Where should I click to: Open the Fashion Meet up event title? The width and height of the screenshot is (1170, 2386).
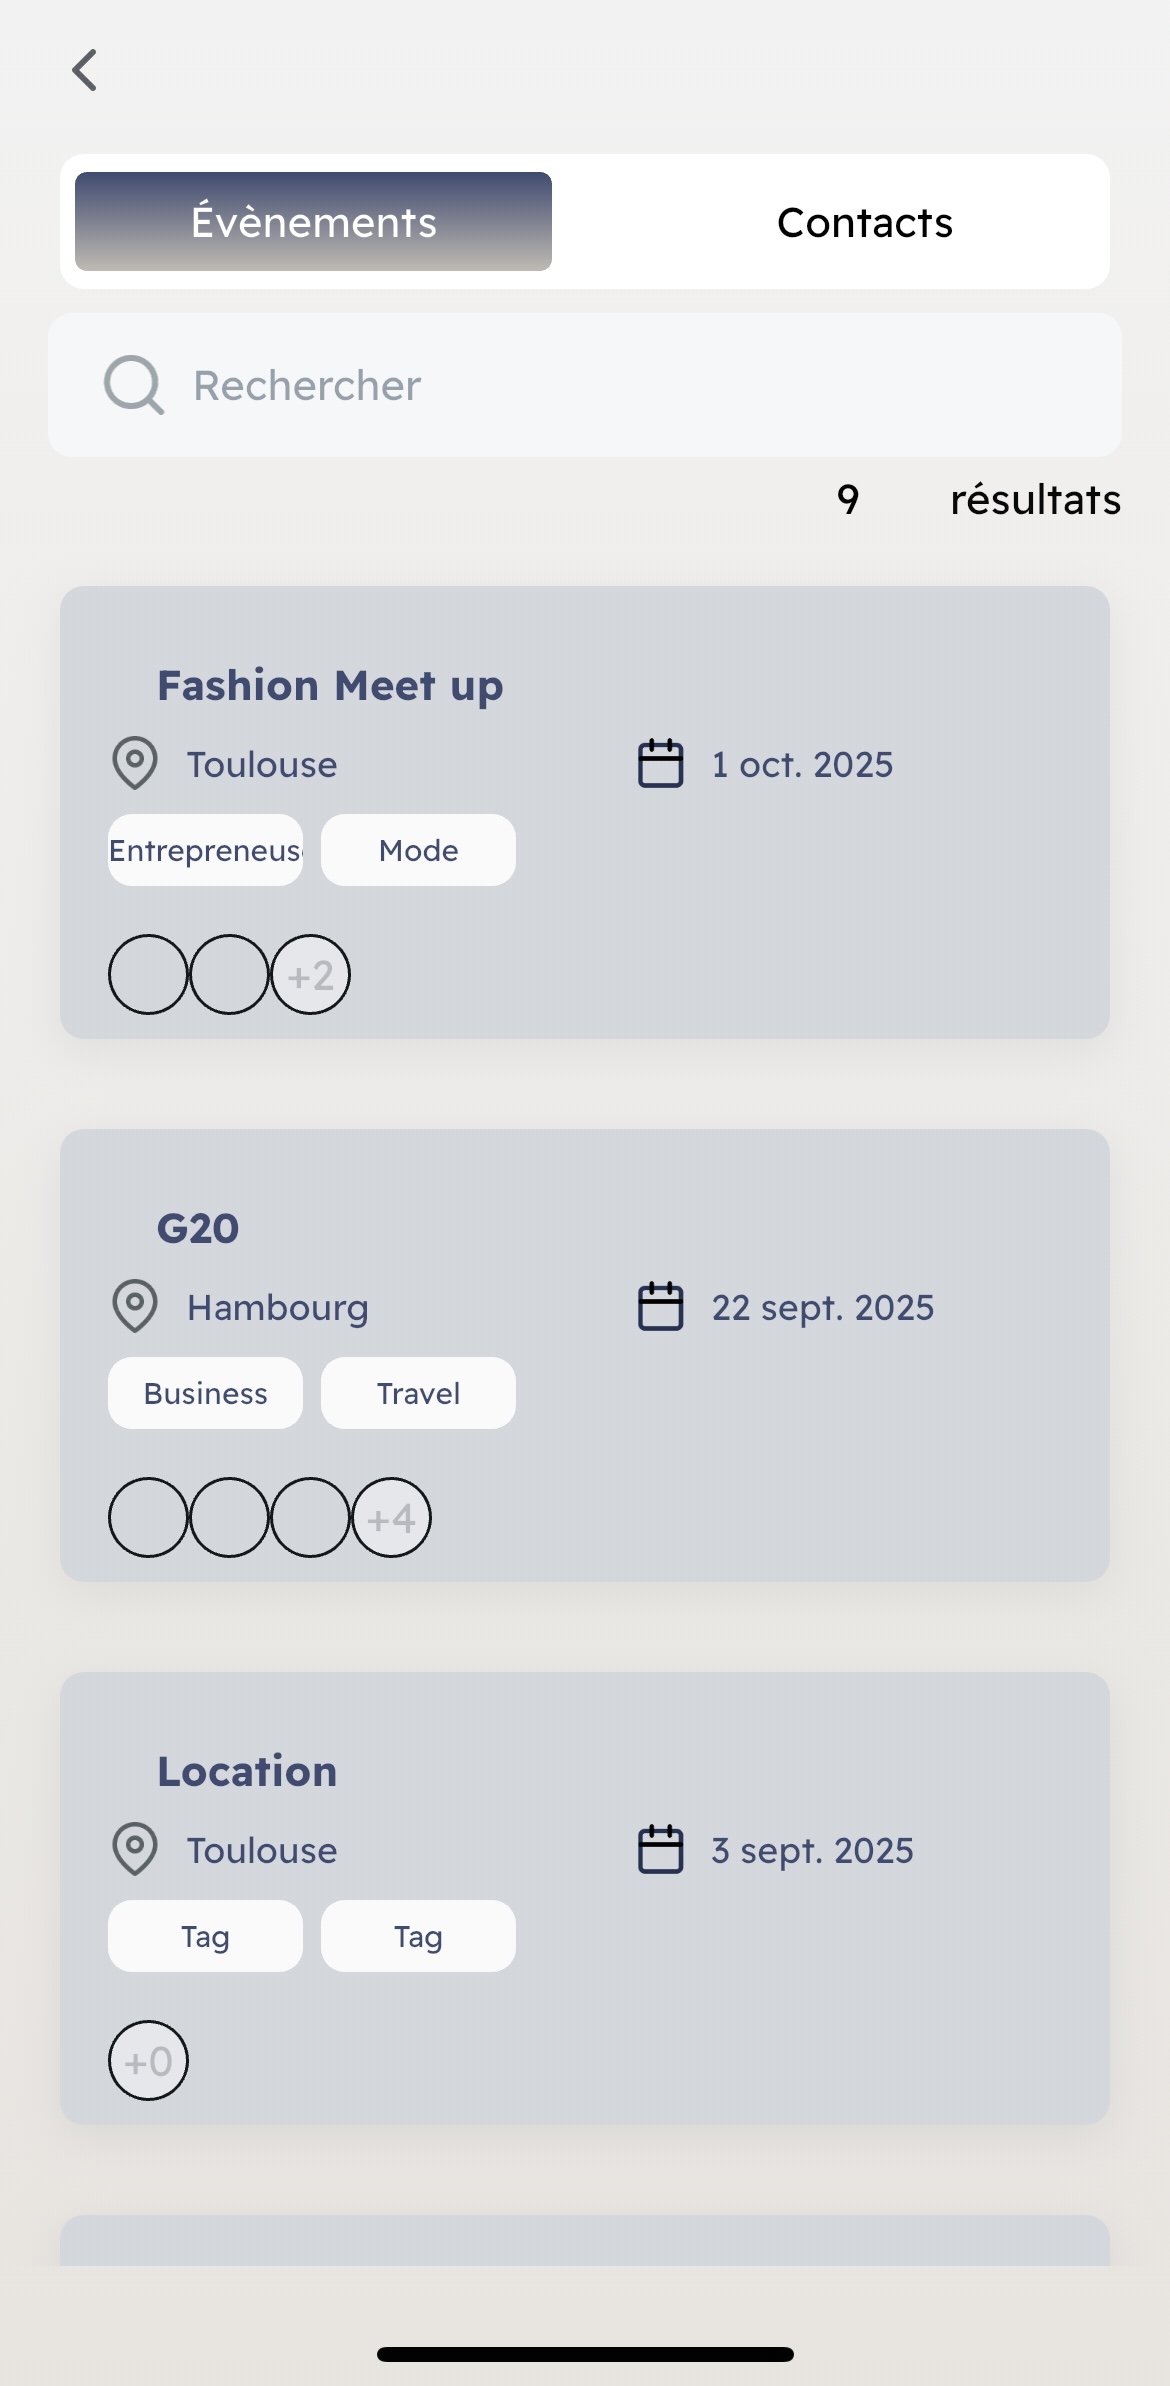330,686
